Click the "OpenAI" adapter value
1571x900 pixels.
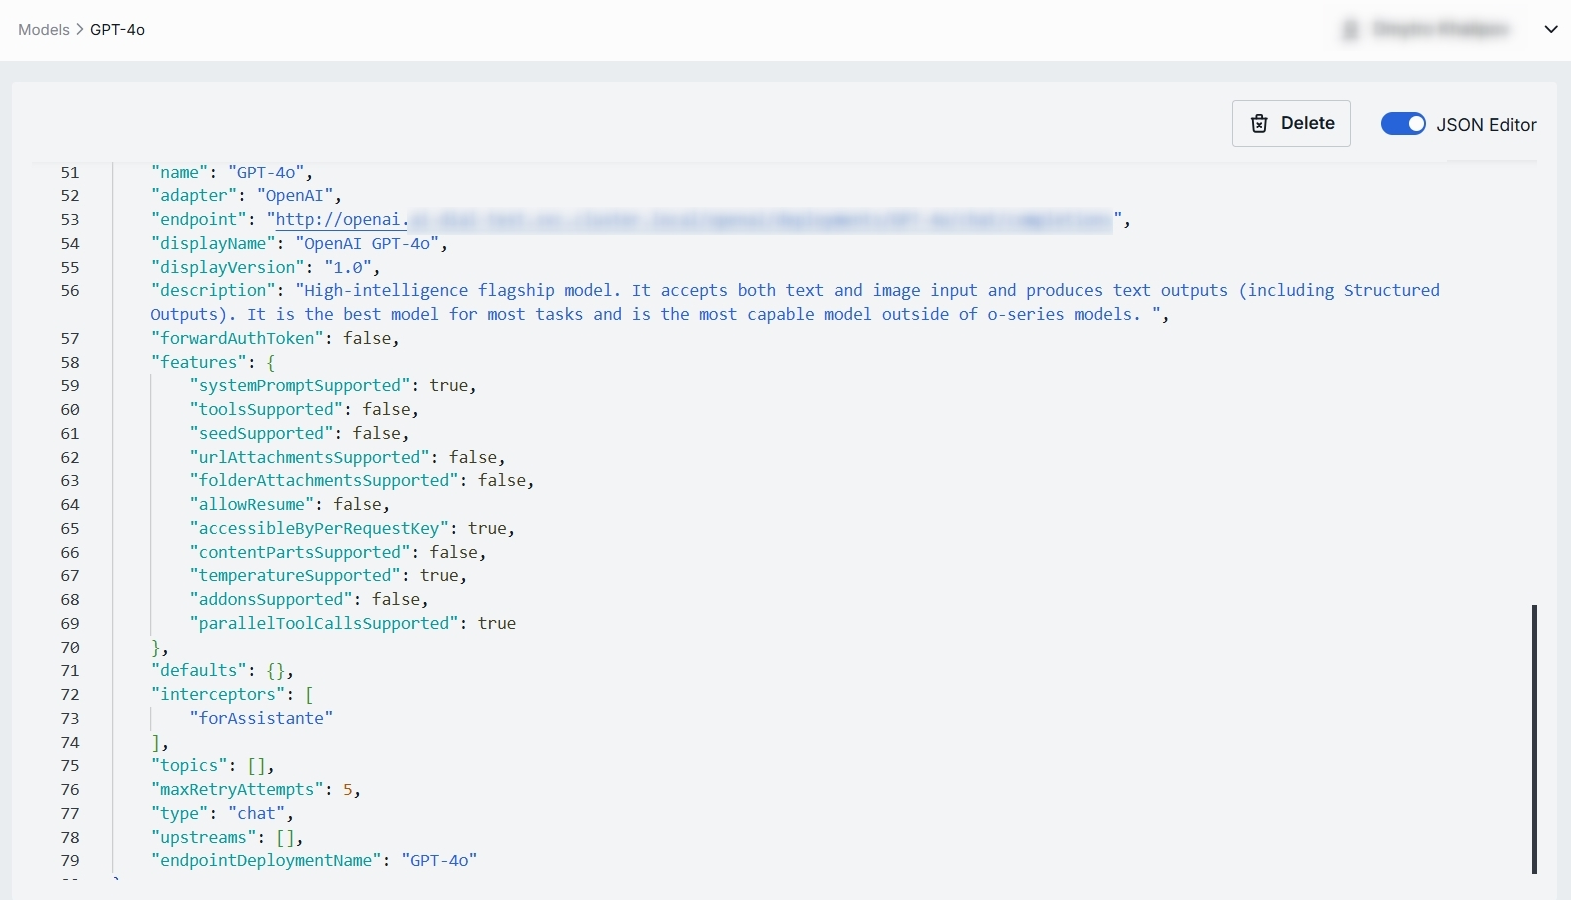click(x=295, y=196)
